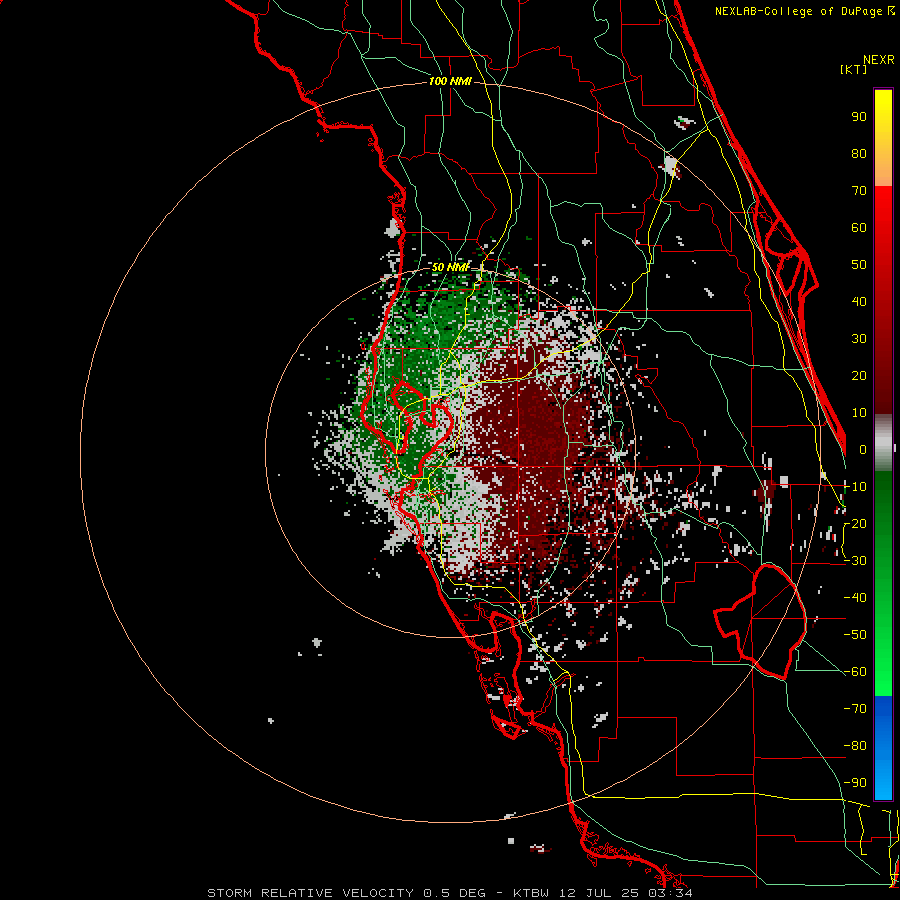
Task: Select the -80 value on the velocity scale
Action: click(x=855, y=746)
